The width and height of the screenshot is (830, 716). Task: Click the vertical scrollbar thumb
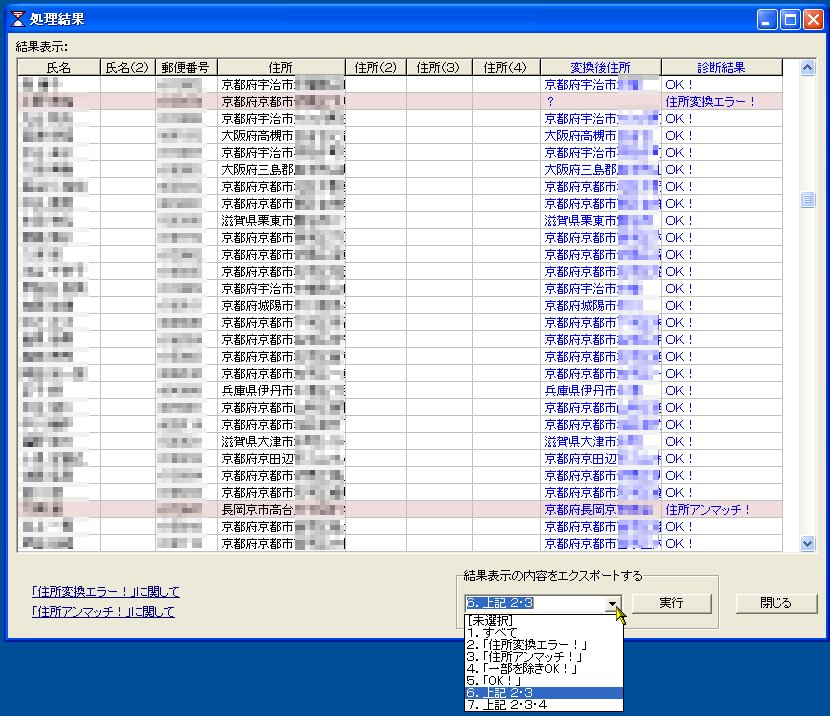pos(806,200)
